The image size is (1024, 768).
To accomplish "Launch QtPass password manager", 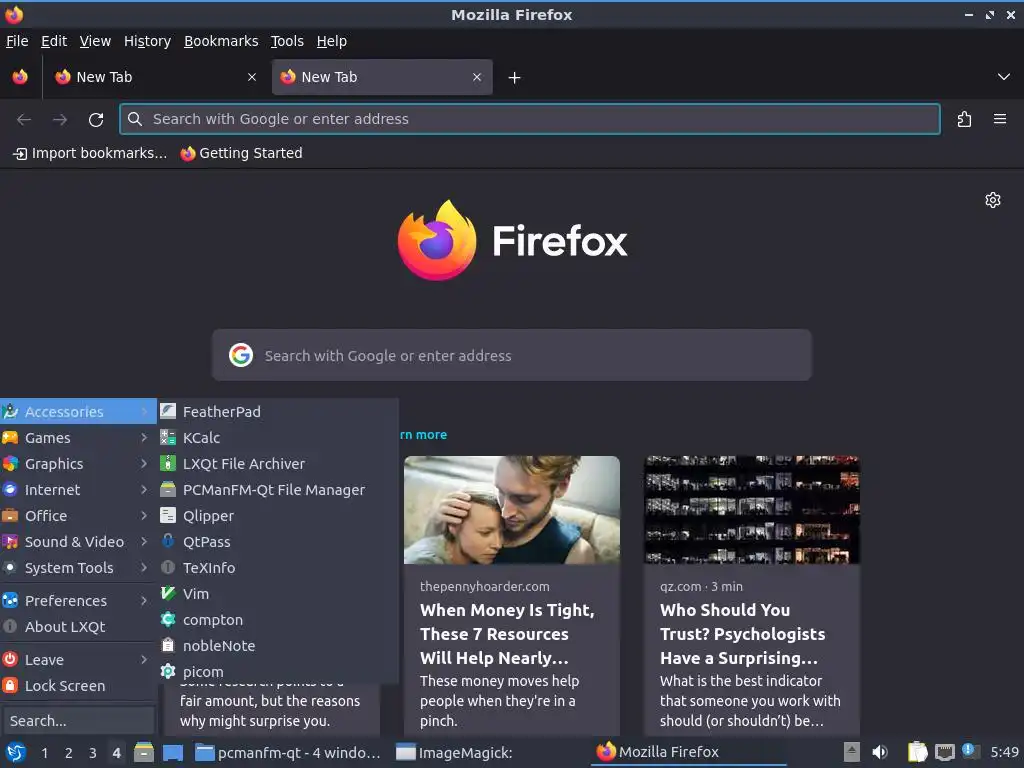I will 278,542.
